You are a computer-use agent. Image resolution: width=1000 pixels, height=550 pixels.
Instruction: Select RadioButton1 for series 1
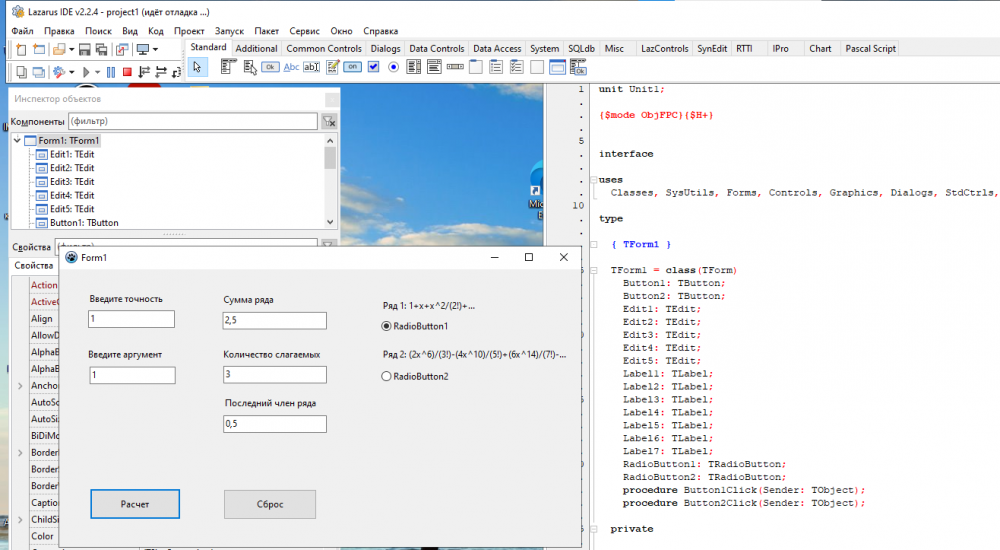[387, 326]
